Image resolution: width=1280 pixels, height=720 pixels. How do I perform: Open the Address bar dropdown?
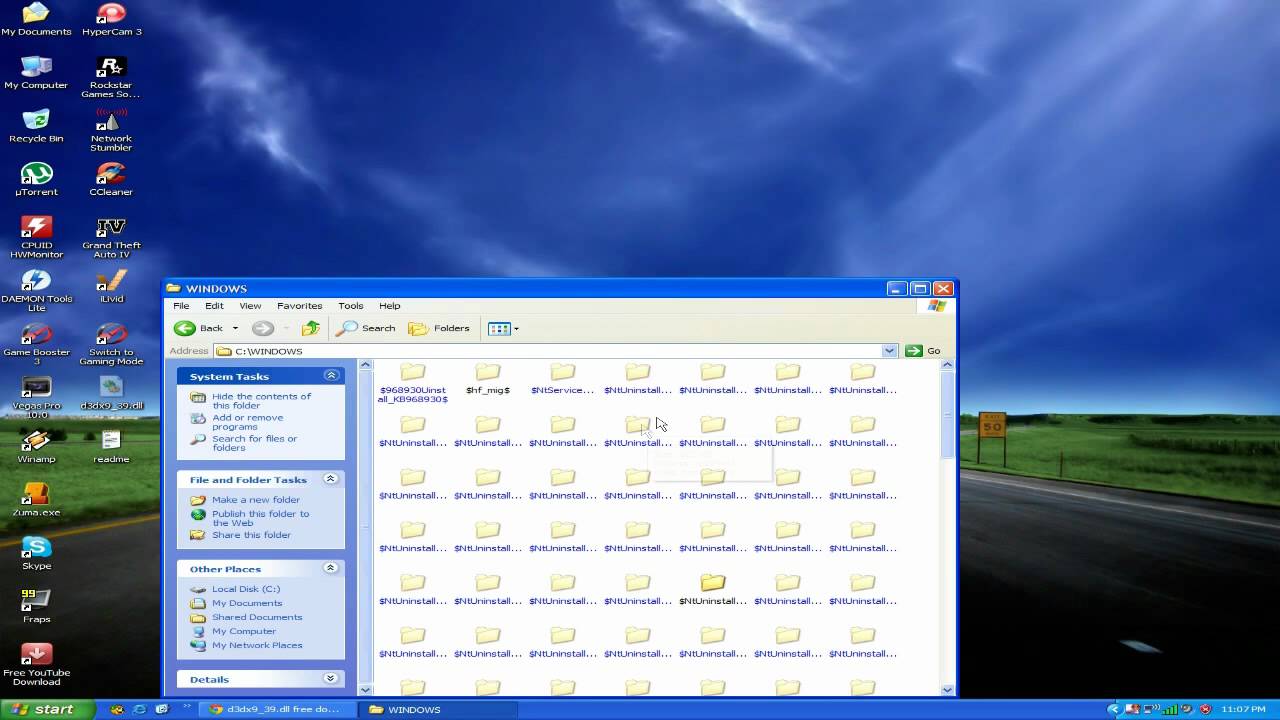pyautogui.click(x=889, y=351)
